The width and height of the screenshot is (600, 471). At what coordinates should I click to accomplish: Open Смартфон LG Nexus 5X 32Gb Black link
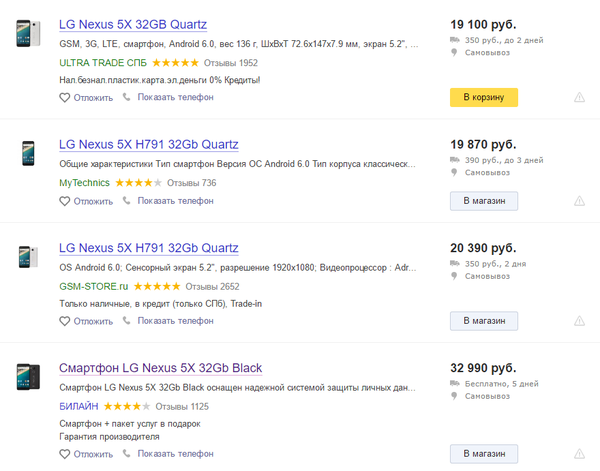(160, 368)
